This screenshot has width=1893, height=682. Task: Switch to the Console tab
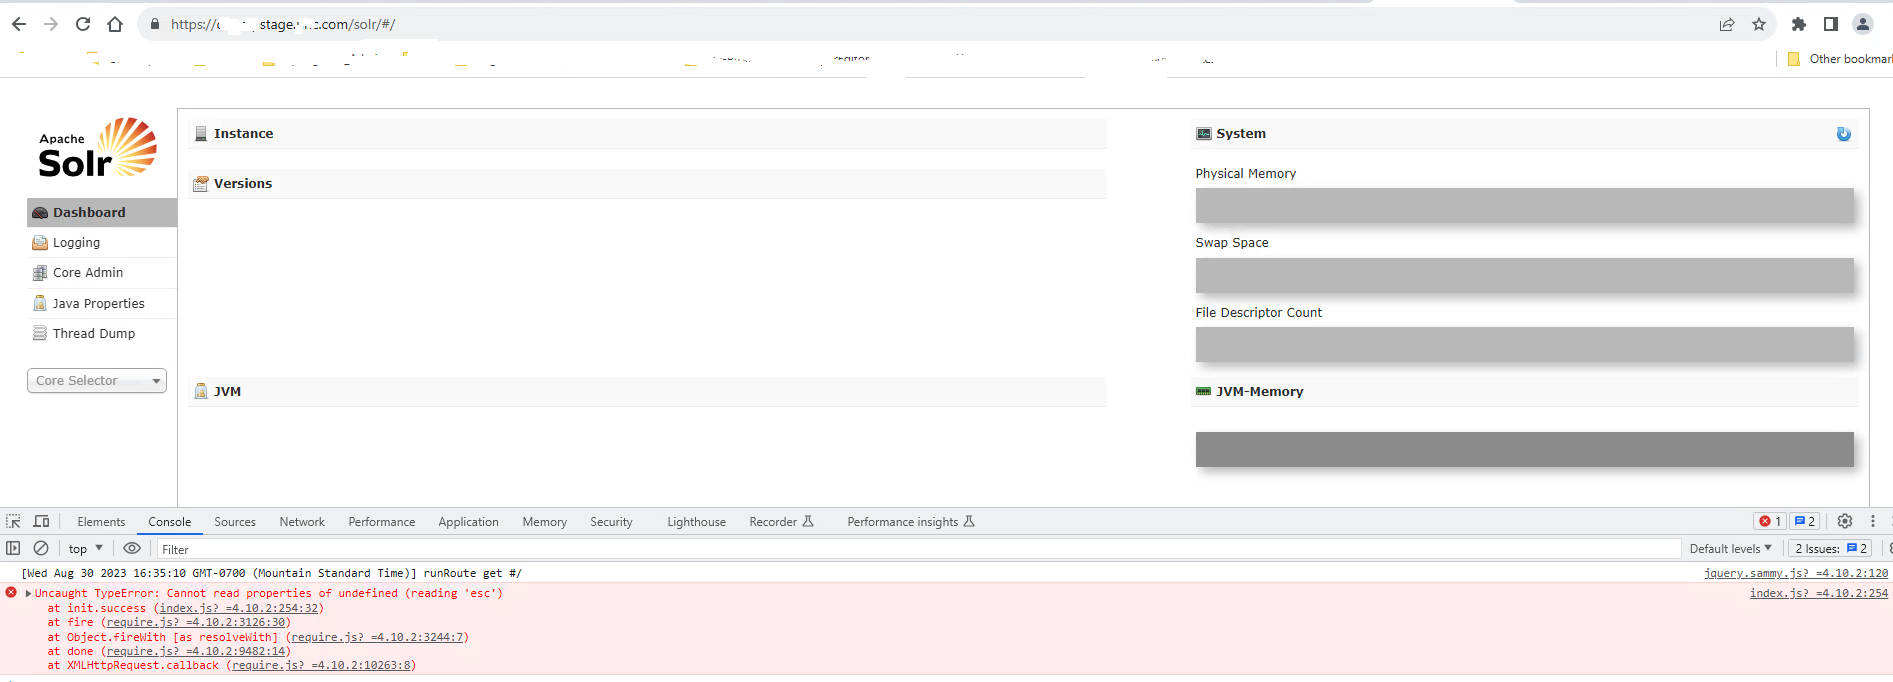[170, 522]
